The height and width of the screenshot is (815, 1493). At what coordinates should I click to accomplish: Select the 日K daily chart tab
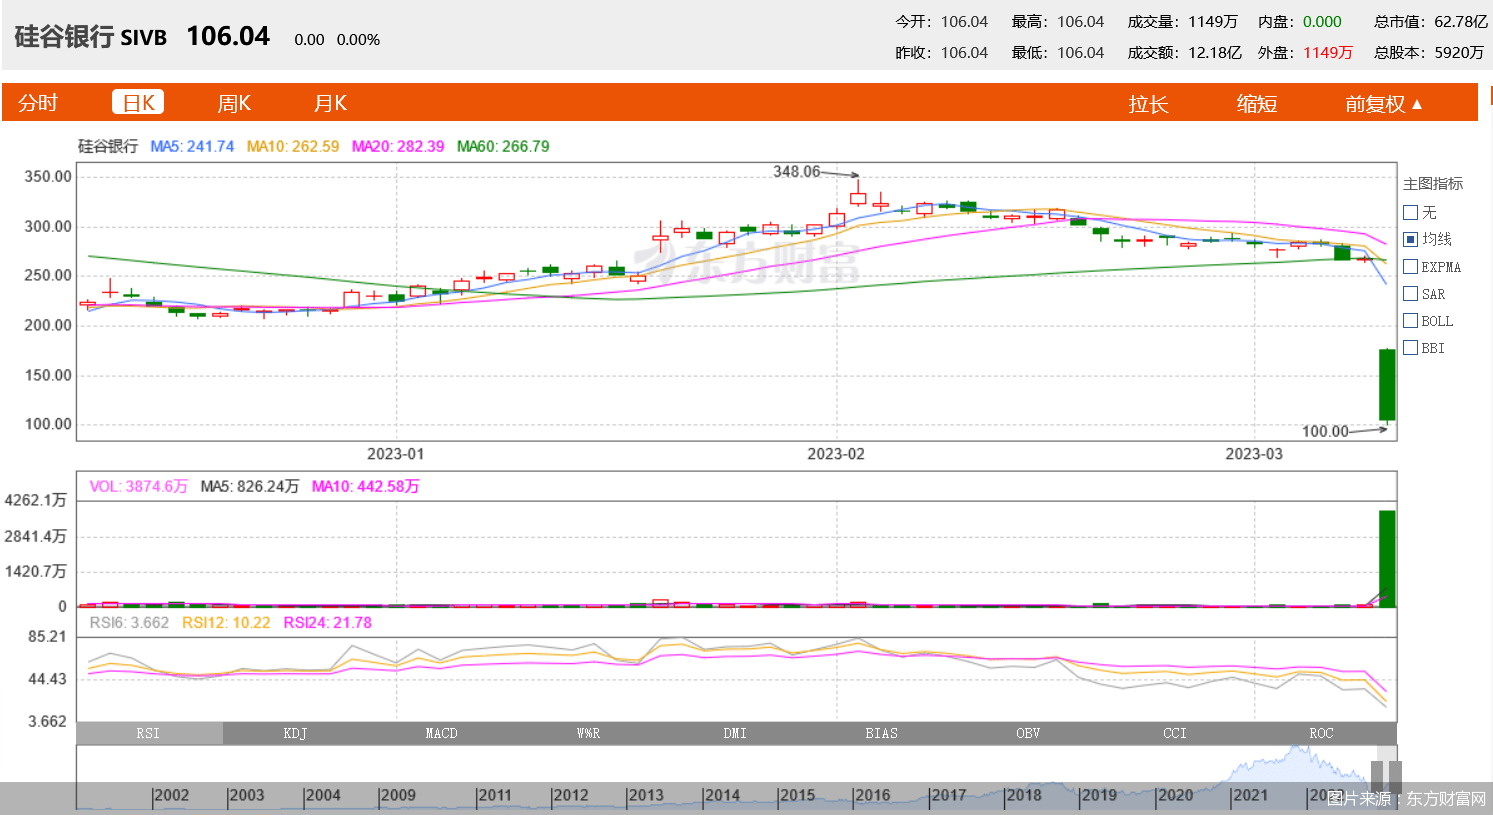(138, 103)
